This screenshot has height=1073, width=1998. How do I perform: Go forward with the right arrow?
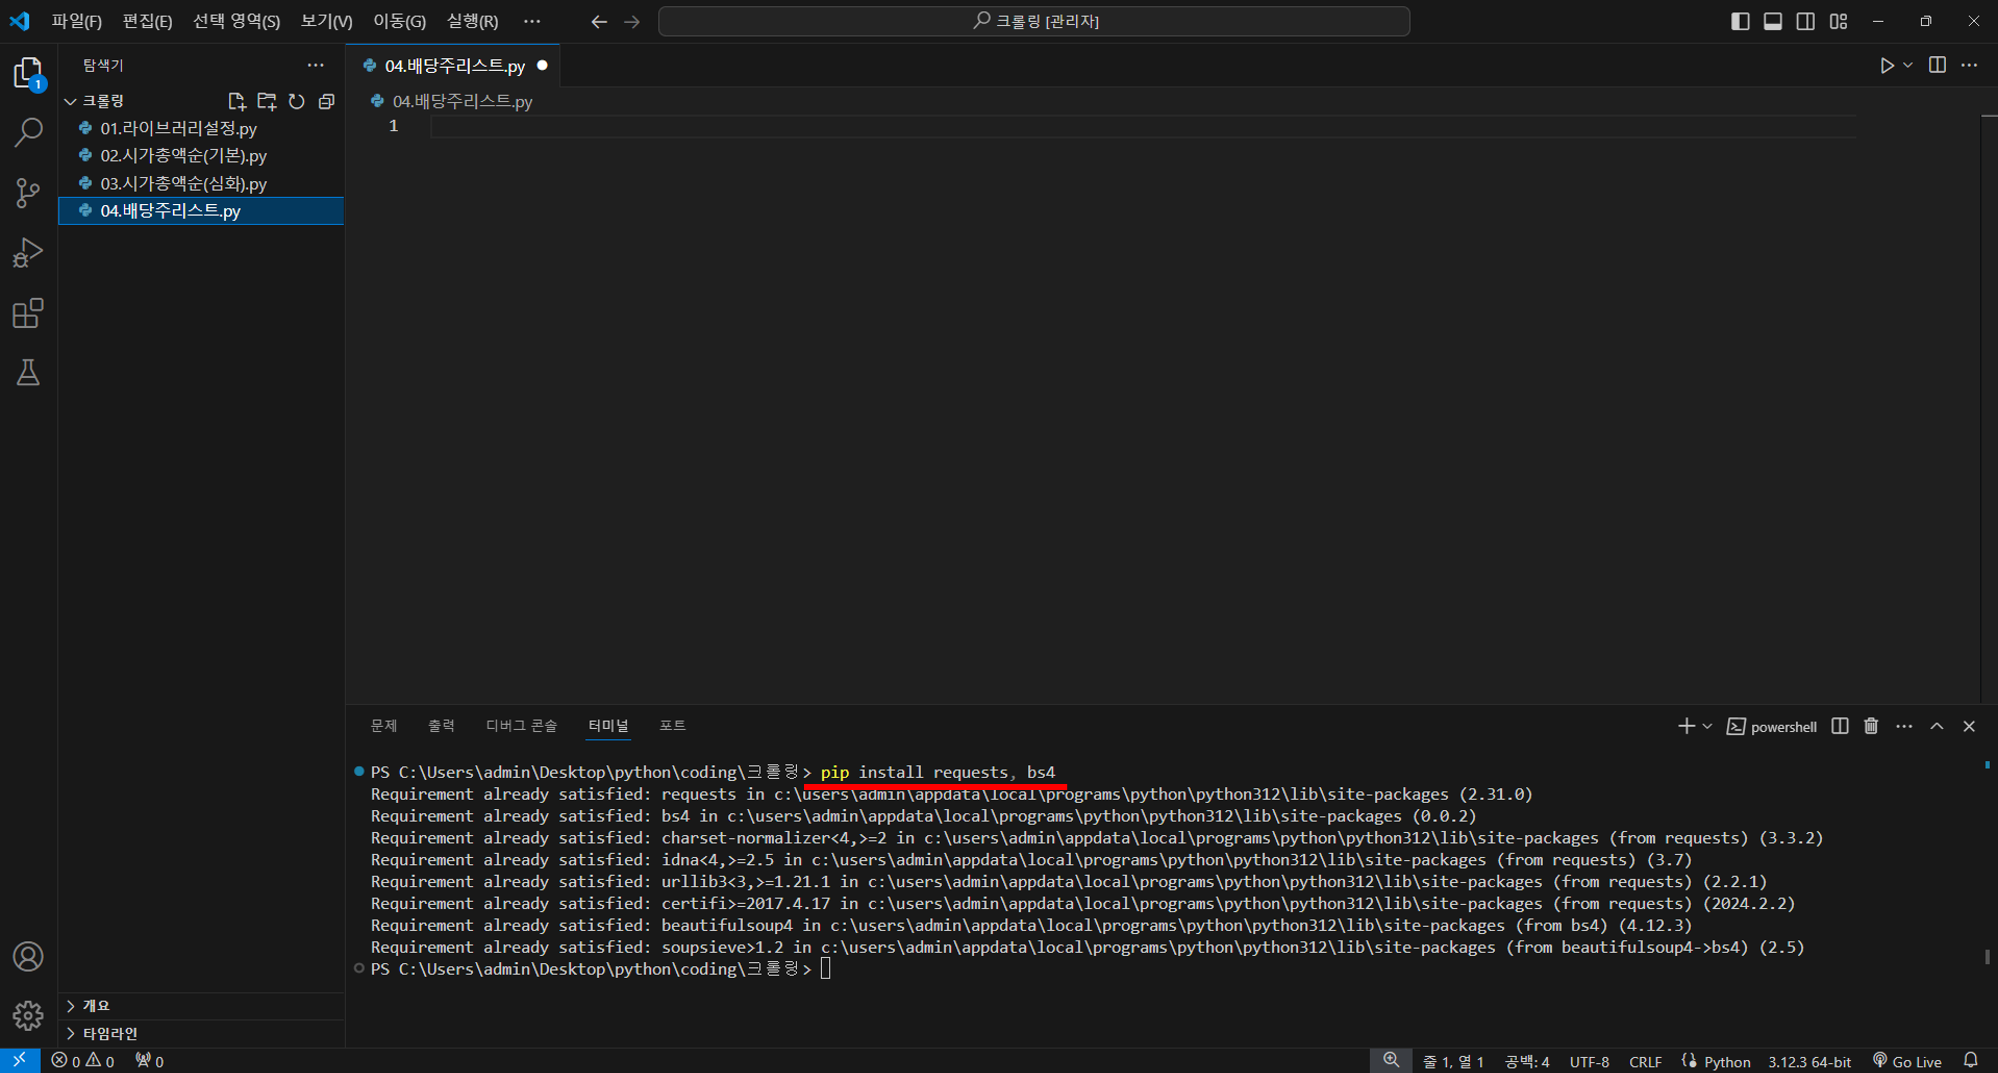click(632, 21)
